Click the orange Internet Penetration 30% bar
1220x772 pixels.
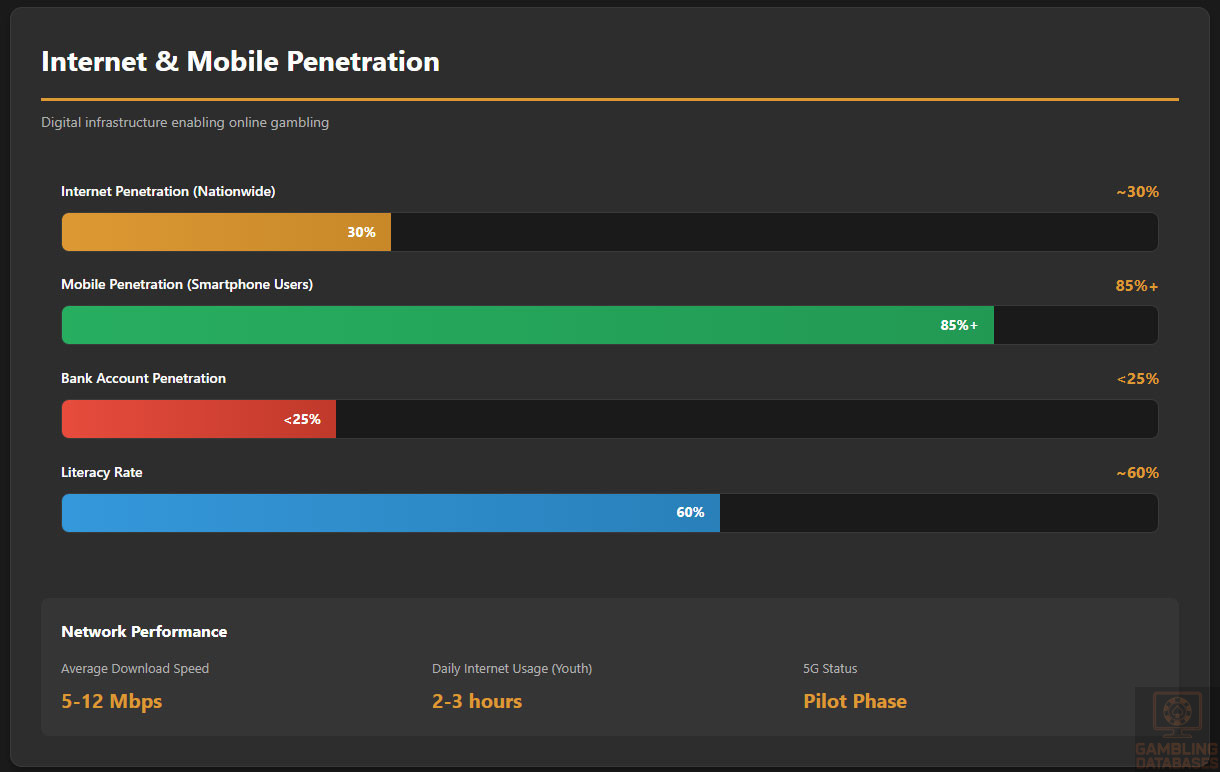tap(226, 232)
